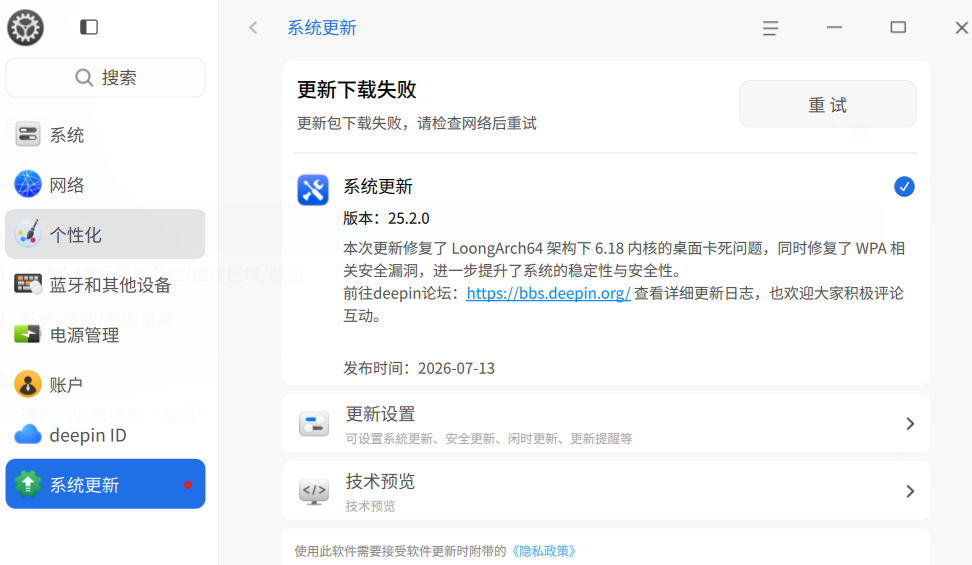The width and height of the screenshot is (972, 565).
Task: Uncheck the 系统更新 blue checkmark
Action: 904,187
